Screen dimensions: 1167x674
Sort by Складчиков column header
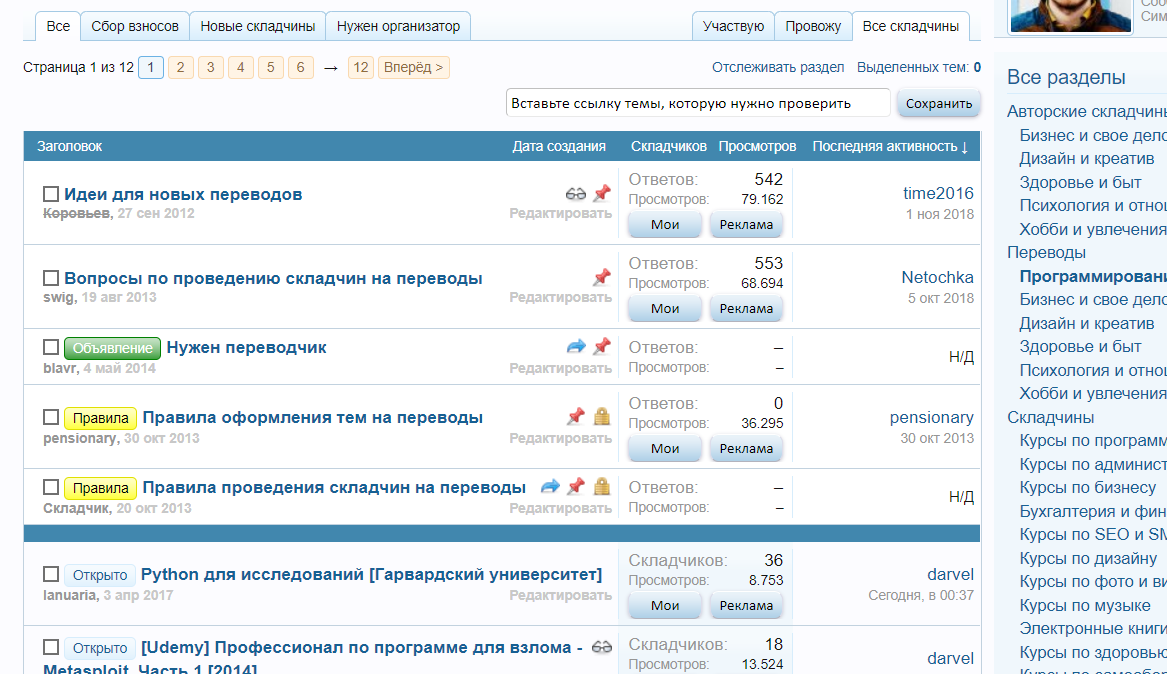(x=668, y=147)
